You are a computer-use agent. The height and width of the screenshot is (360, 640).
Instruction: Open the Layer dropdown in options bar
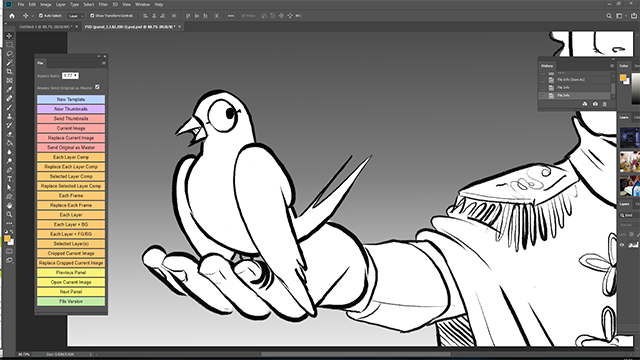[x=76, y=16]
